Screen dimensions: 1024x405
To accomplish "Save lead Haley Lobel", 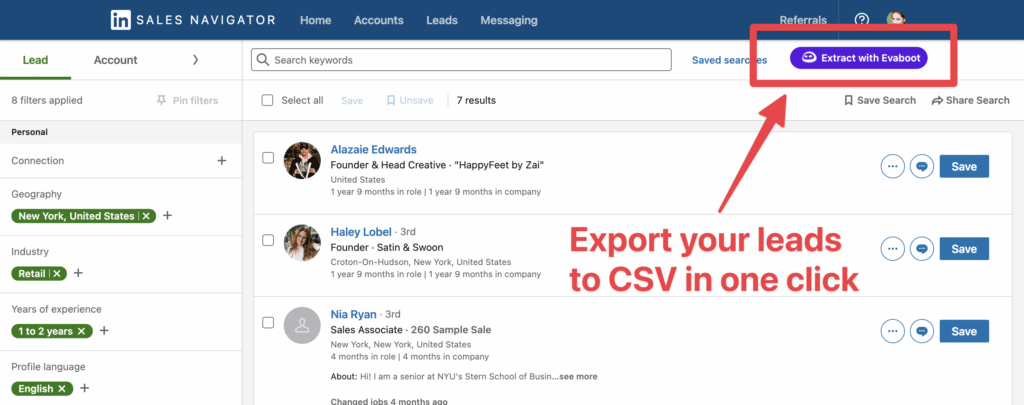I will click(964, 249).
